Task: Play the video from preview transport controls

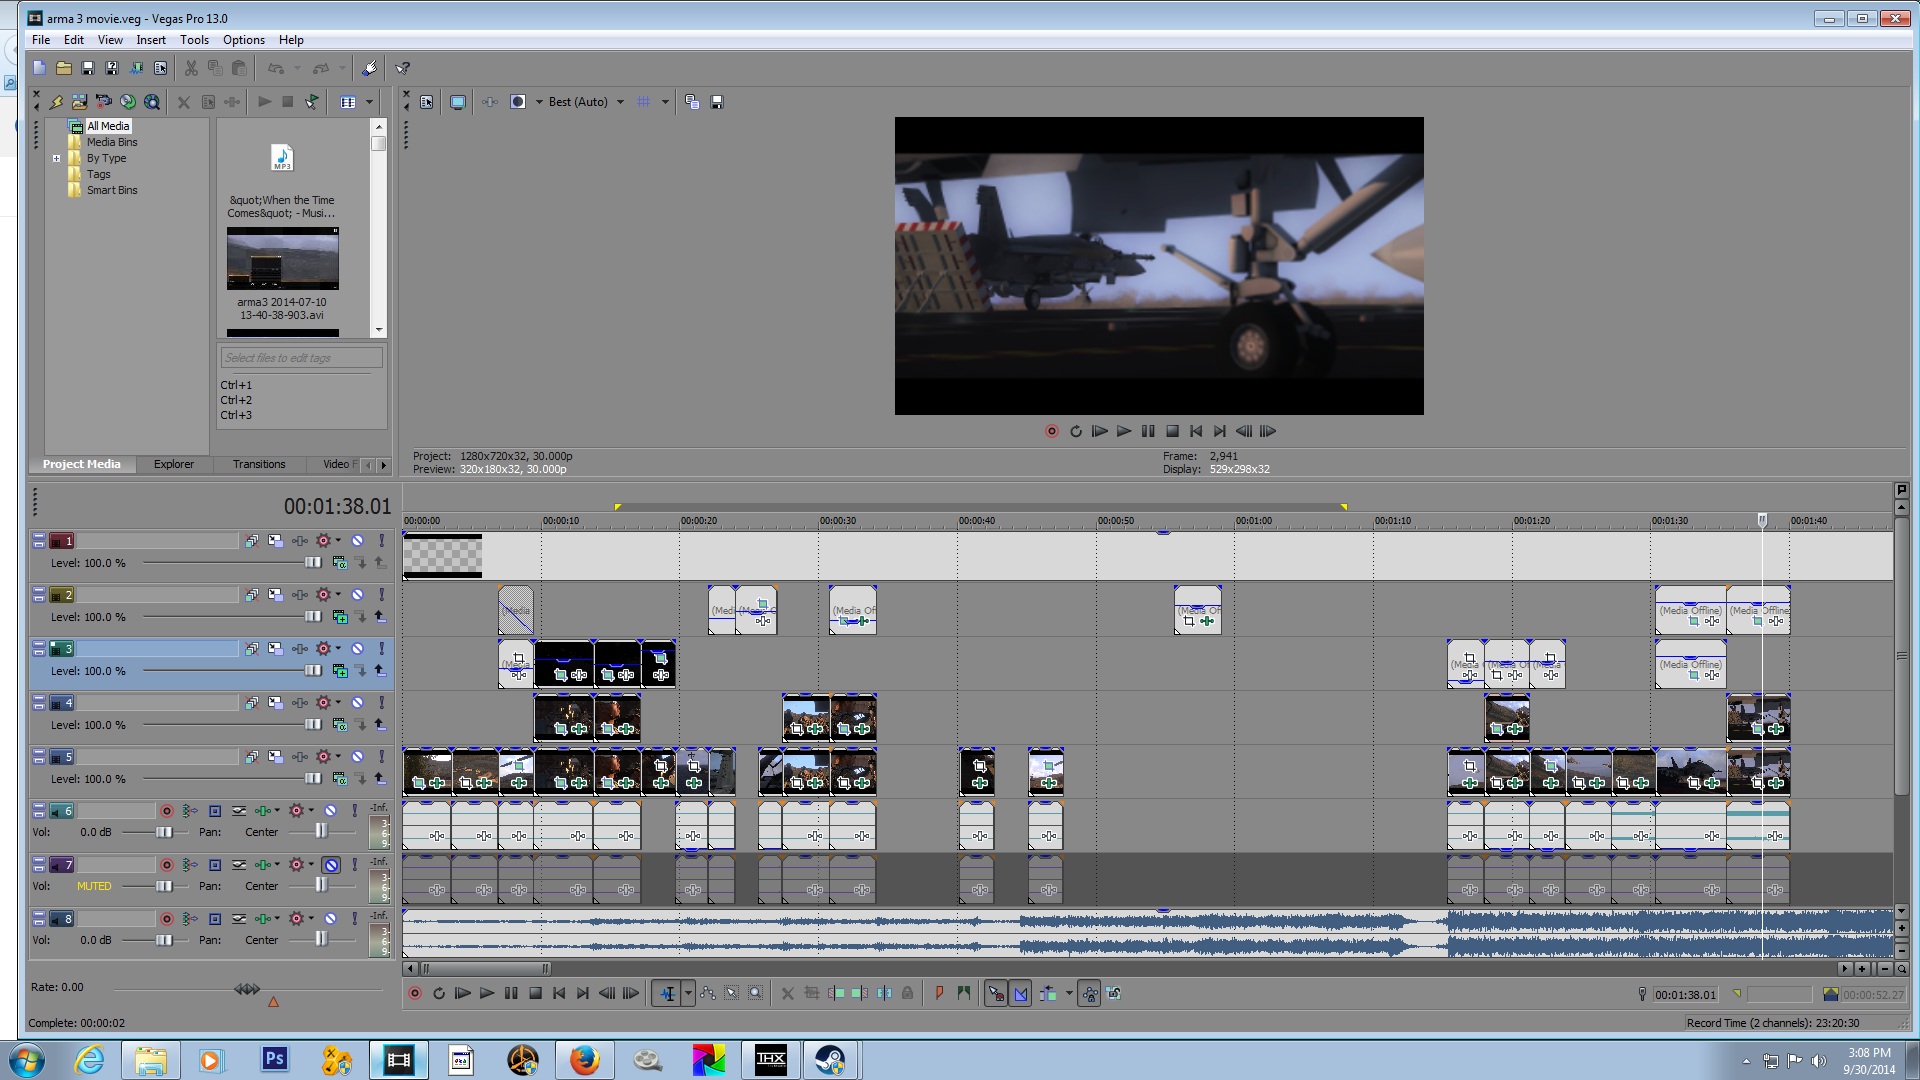Action: 1124,431
